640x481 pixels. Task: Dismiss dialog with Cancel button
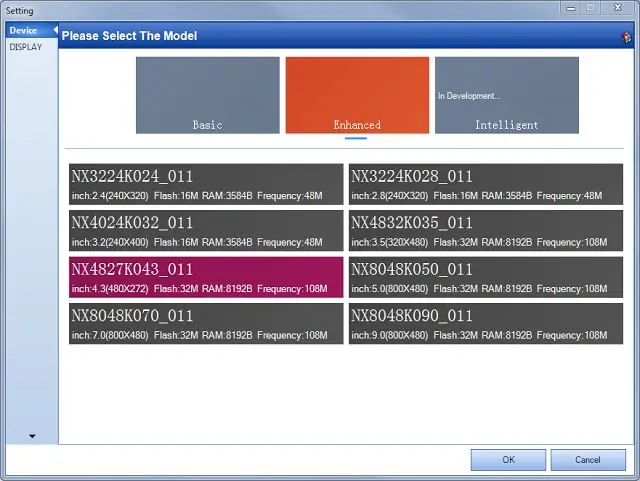tap(588, 460)
